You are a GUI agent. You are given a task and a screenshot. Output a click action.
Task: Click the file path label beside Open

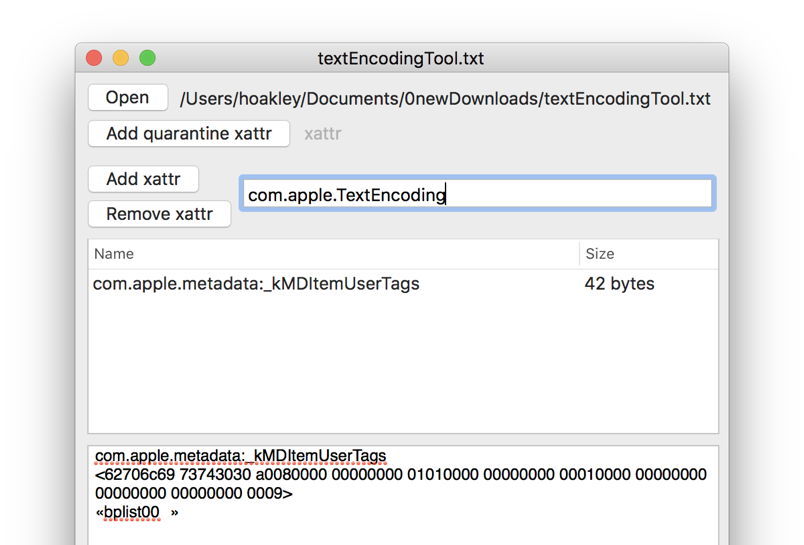coord(445,99)
